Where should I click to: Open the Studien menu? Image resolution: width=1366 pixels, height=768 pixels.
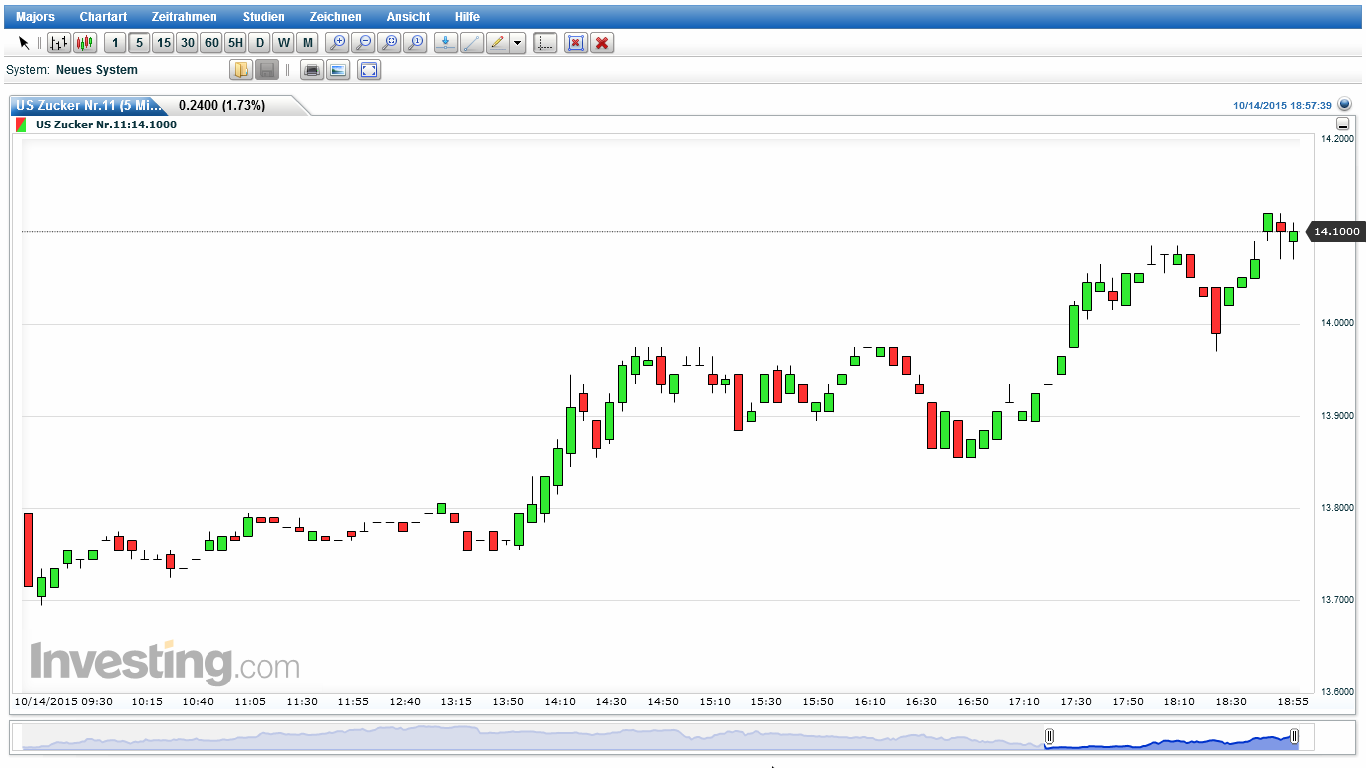click(x=263, y=17)
